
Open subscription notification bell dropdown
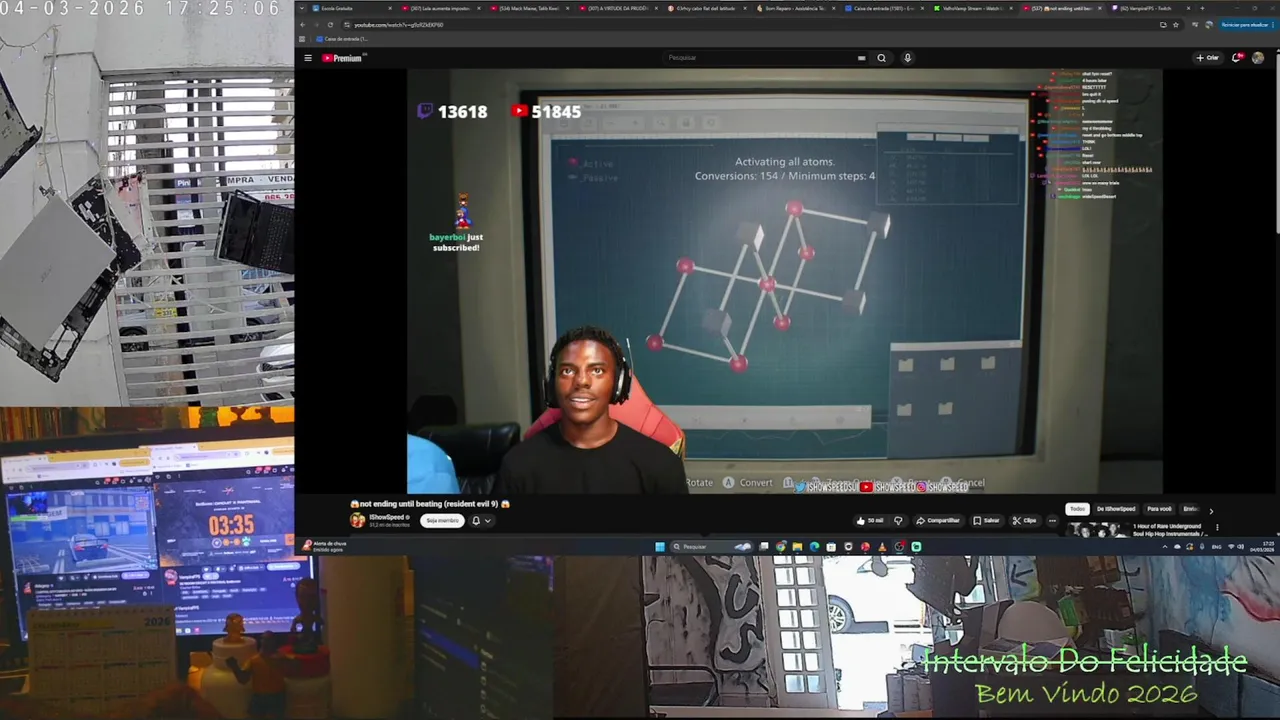(x=482, y=520)
